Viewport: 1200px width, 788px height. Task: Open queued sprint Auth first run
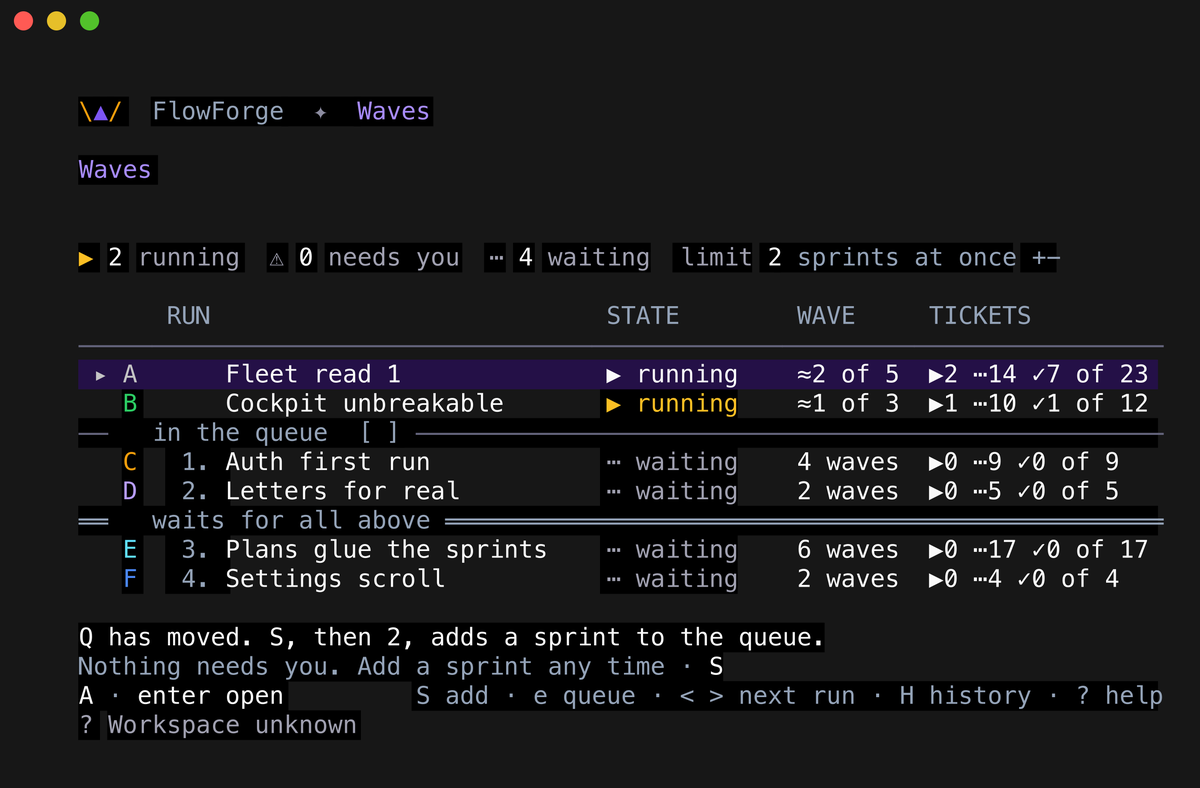(x=328, y=462)
